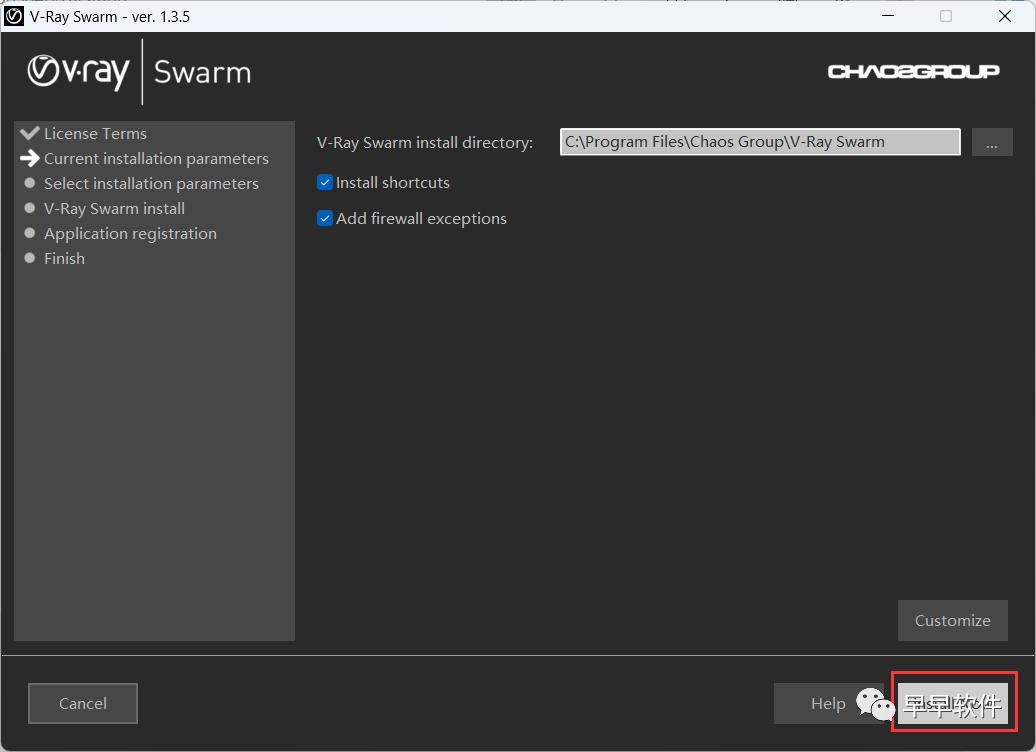Image resolution: width=1036 pixels, height=752 pixels.
Task: Click the License Terms checkmark icon
Action: click(30, 133)
